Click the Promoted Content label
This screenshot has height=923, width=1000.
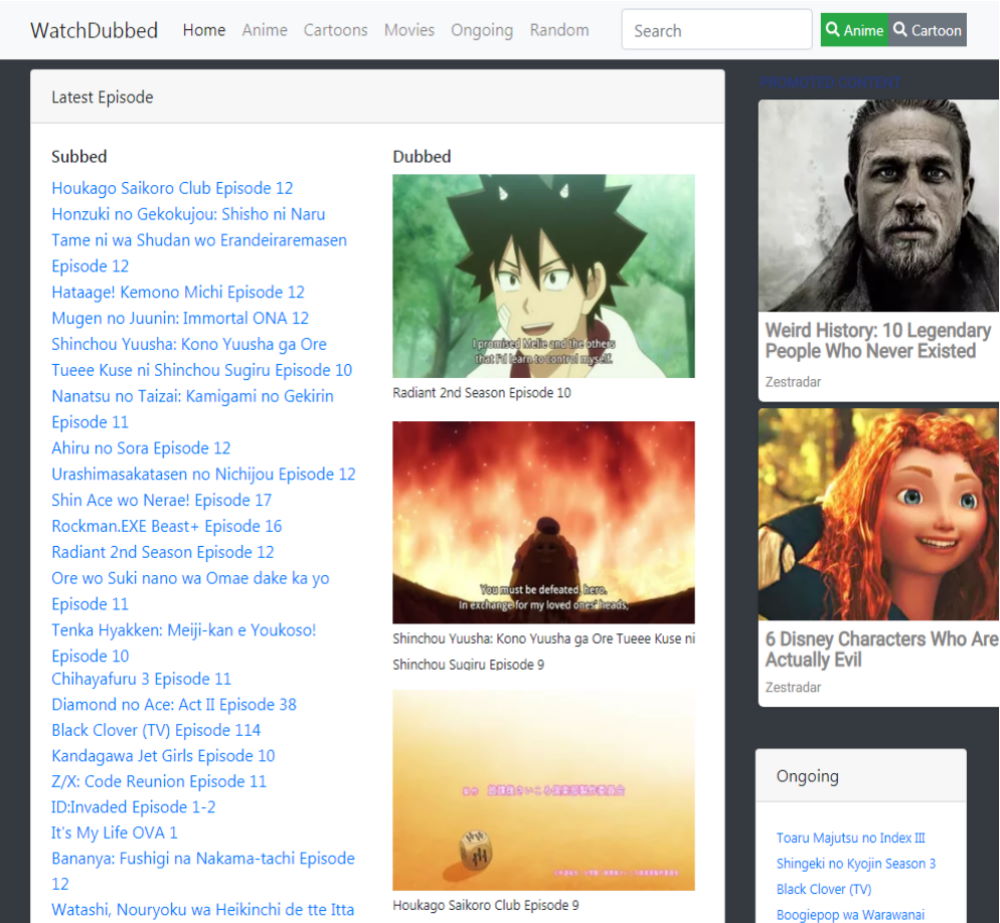coord(830,82)
